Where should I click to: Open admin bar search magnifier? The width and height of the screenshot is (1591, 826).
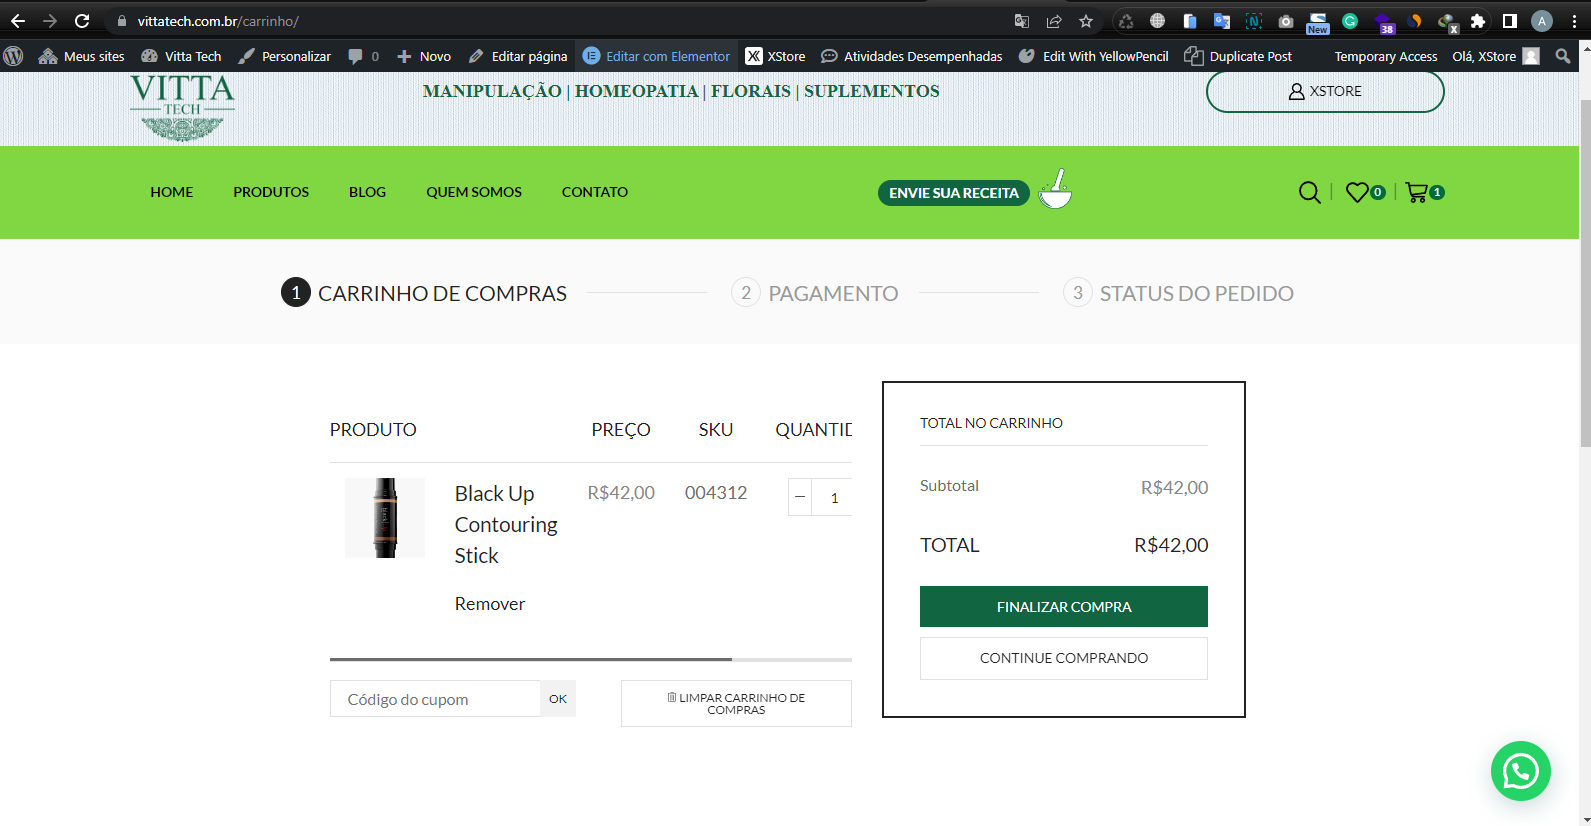pyautogui.click(x=1563, y=56)
